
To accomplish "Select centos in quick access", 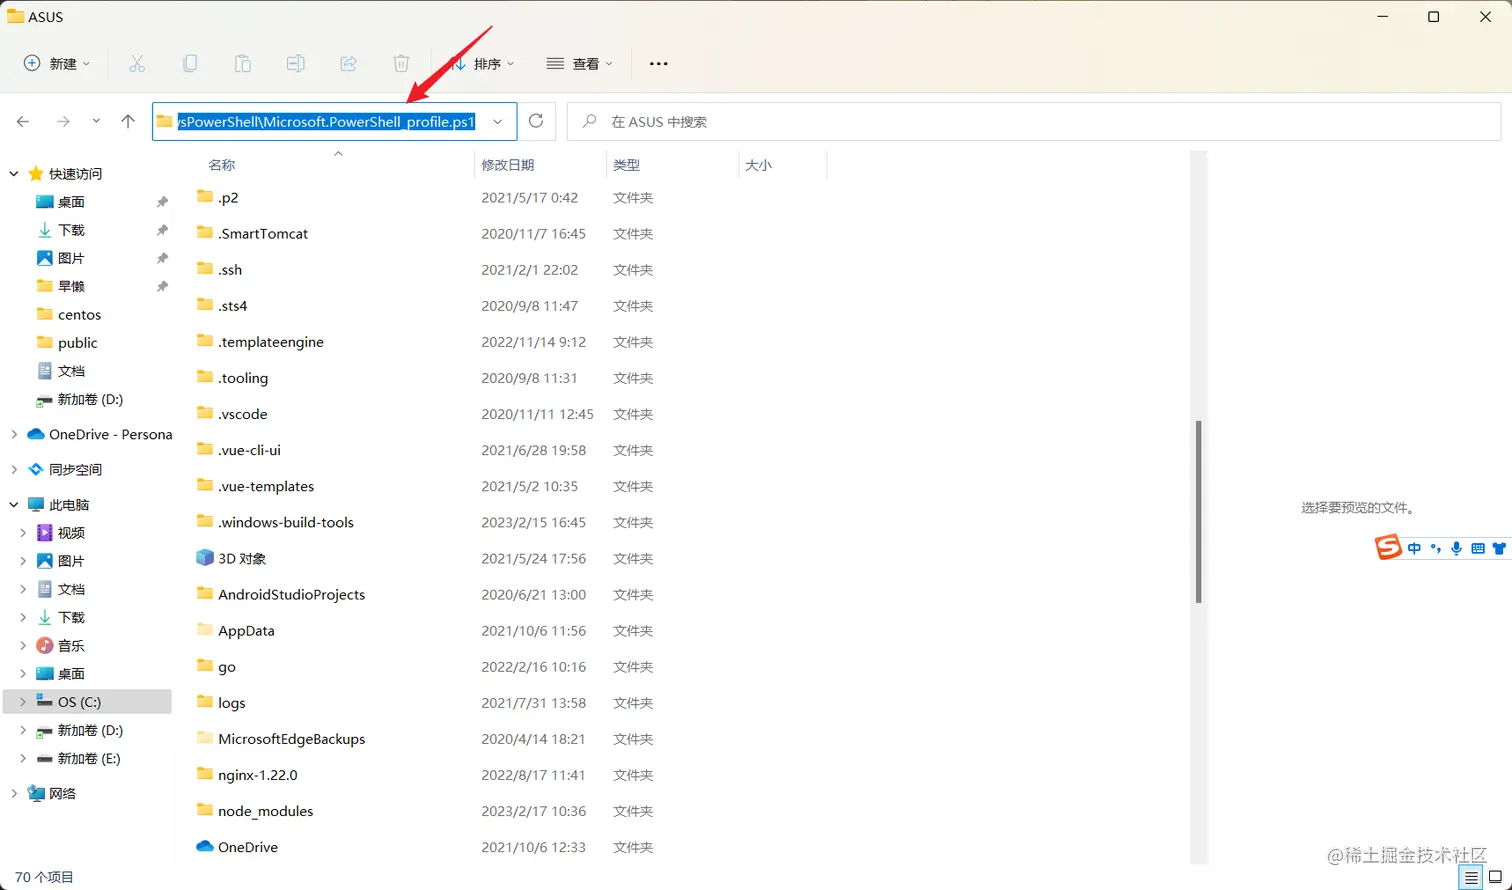I will pos(69,314).
